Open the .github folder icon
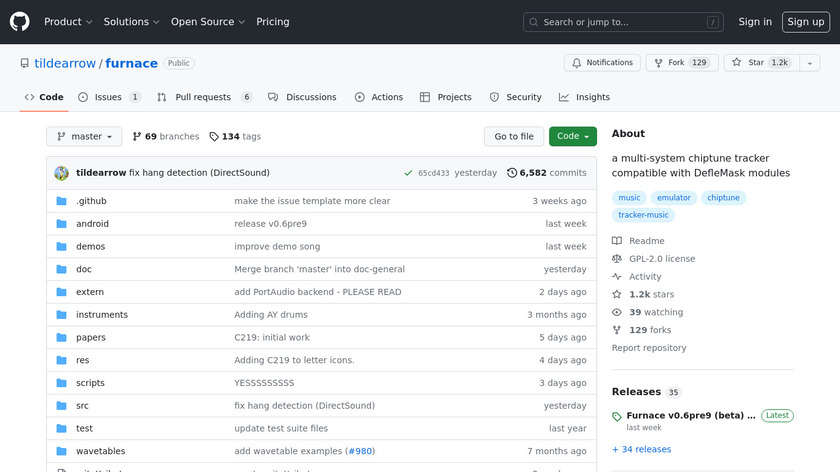Viewport: 840px width, 472px height. 61,201
